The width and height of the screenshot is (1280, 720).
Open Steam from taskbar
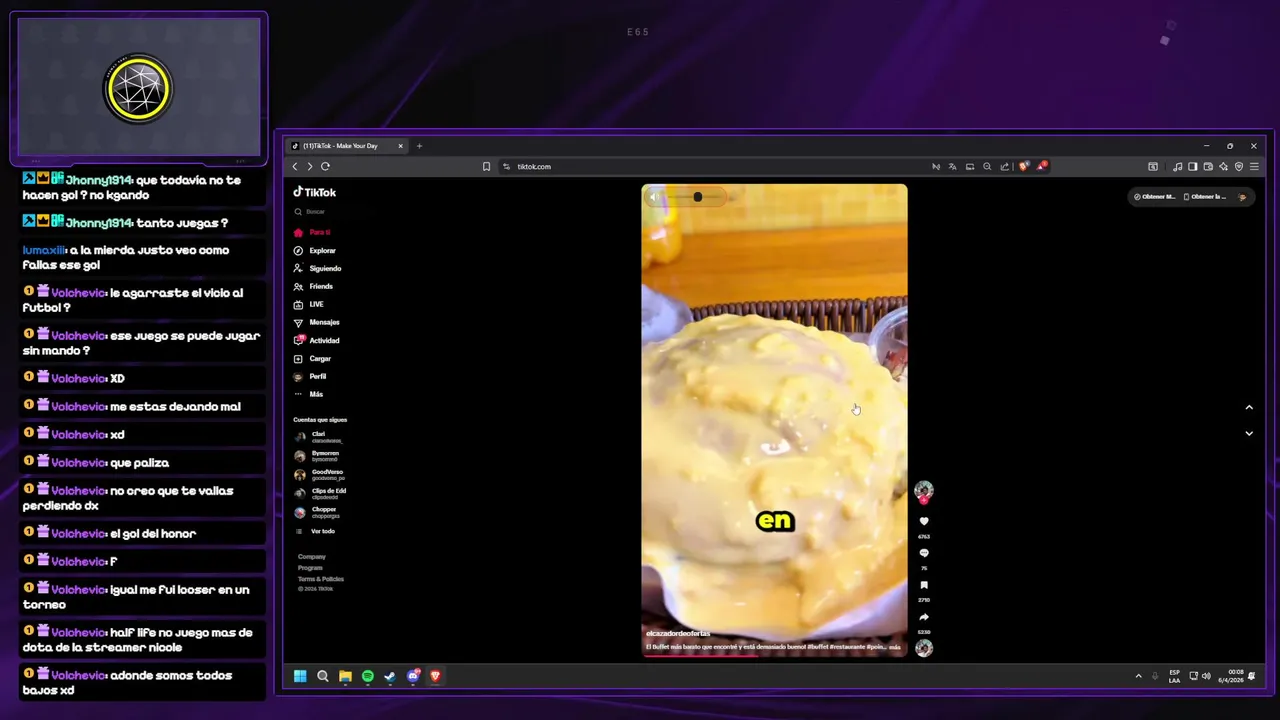coord(390,676)
